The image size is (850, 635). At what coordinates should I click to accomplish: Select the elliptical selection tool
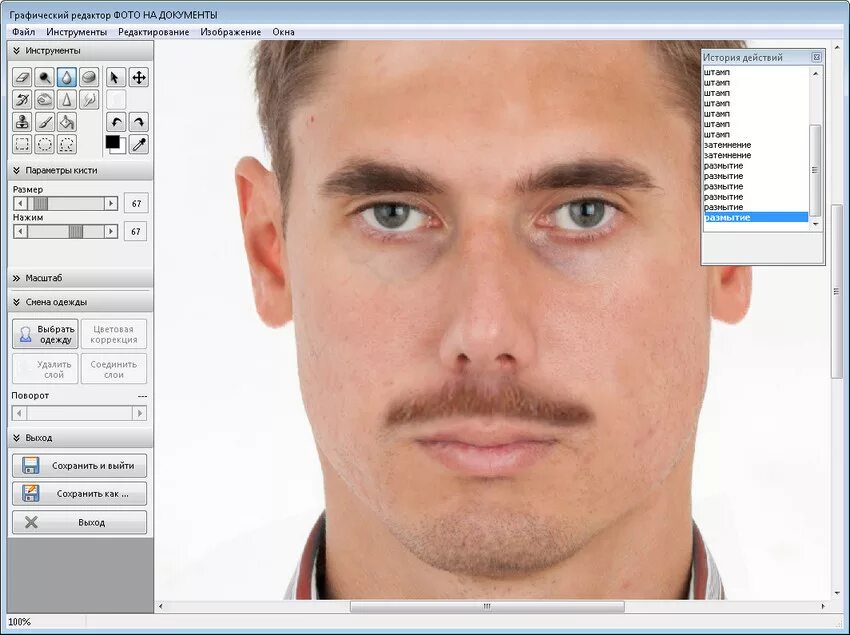pos(44,144)
